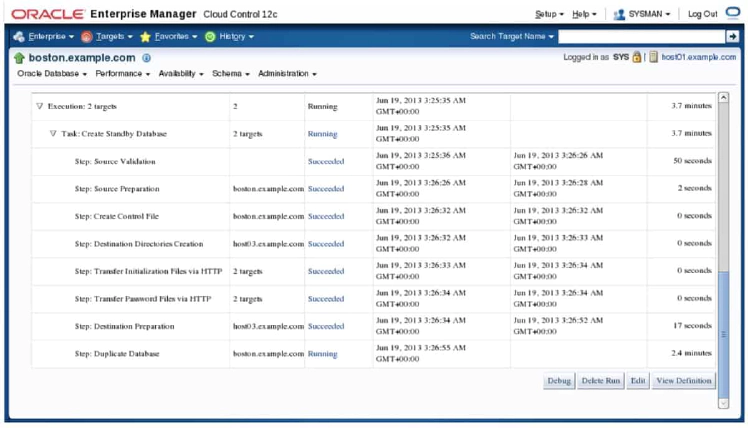The width and height of the screenshot is (750, 428).
Task: Click Succeeded status for Transfer Password Files step
Action: coord(326,299)
